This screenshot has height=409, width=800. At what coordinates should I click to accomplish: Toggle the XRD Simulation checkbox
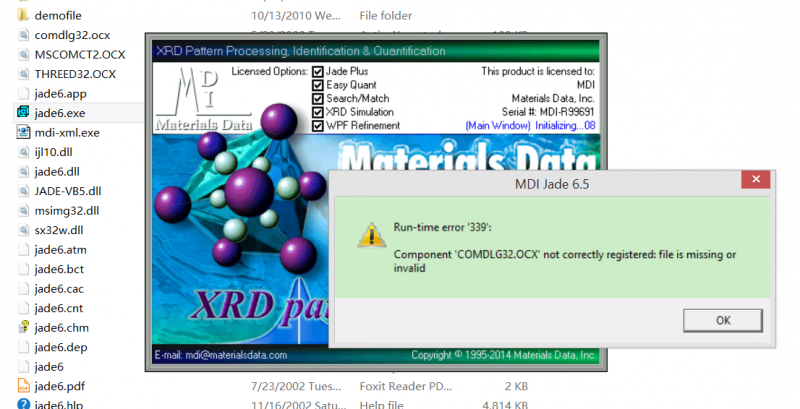(317, 112)
